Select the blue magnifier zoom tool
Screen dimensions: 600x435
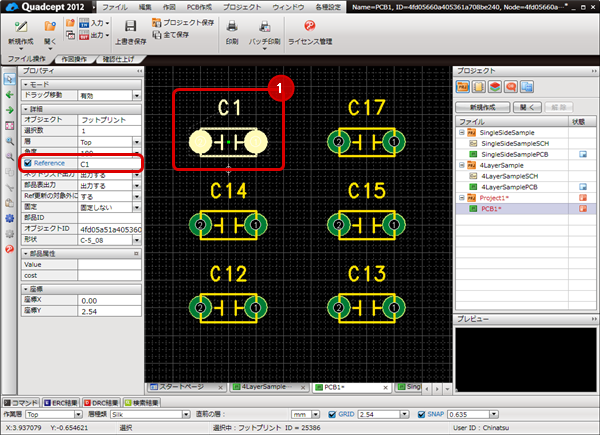pyautogui.click(x=9, y=141)
